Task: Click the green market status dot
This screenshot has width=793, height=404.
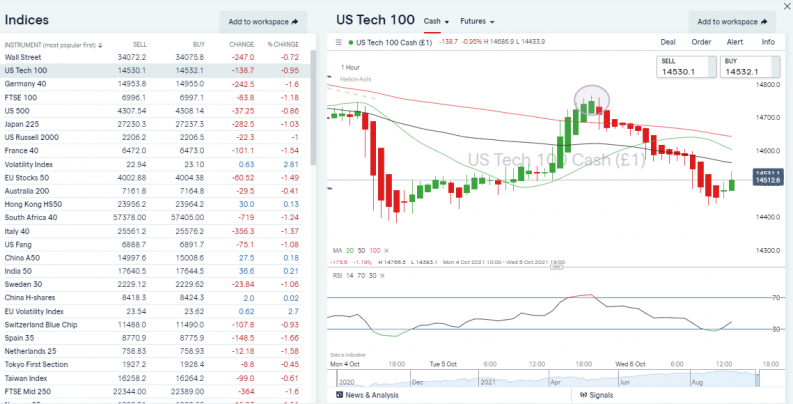Action: tap(350, 42)
